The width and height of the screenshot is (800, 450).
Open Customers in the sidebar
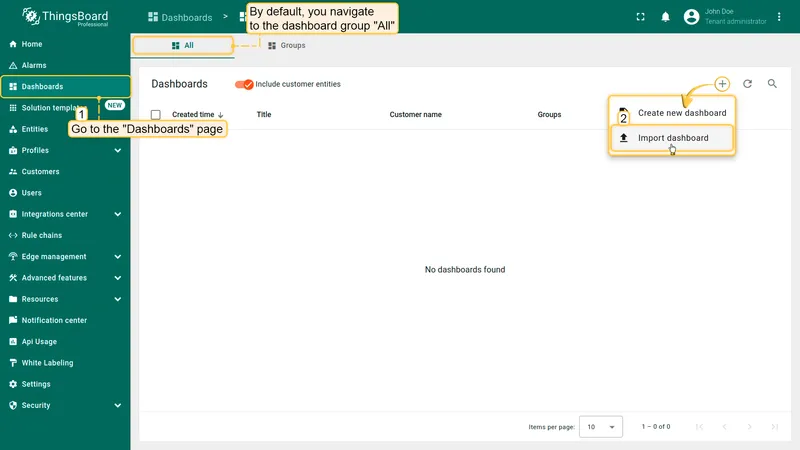[65, 171]
